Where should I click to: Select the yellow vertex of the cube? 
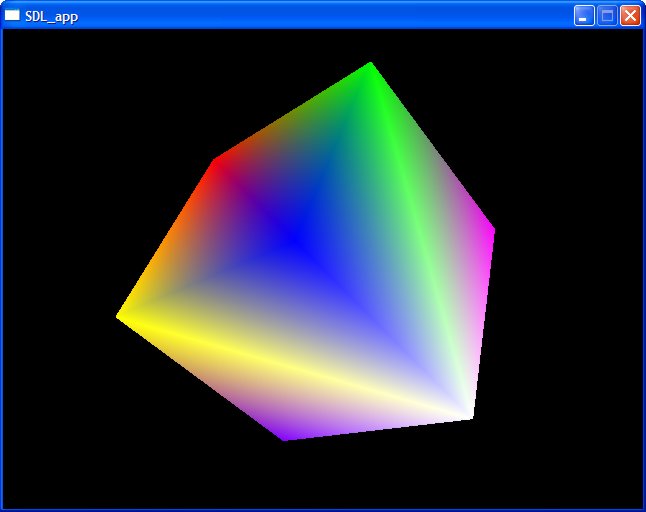point(121,316)
